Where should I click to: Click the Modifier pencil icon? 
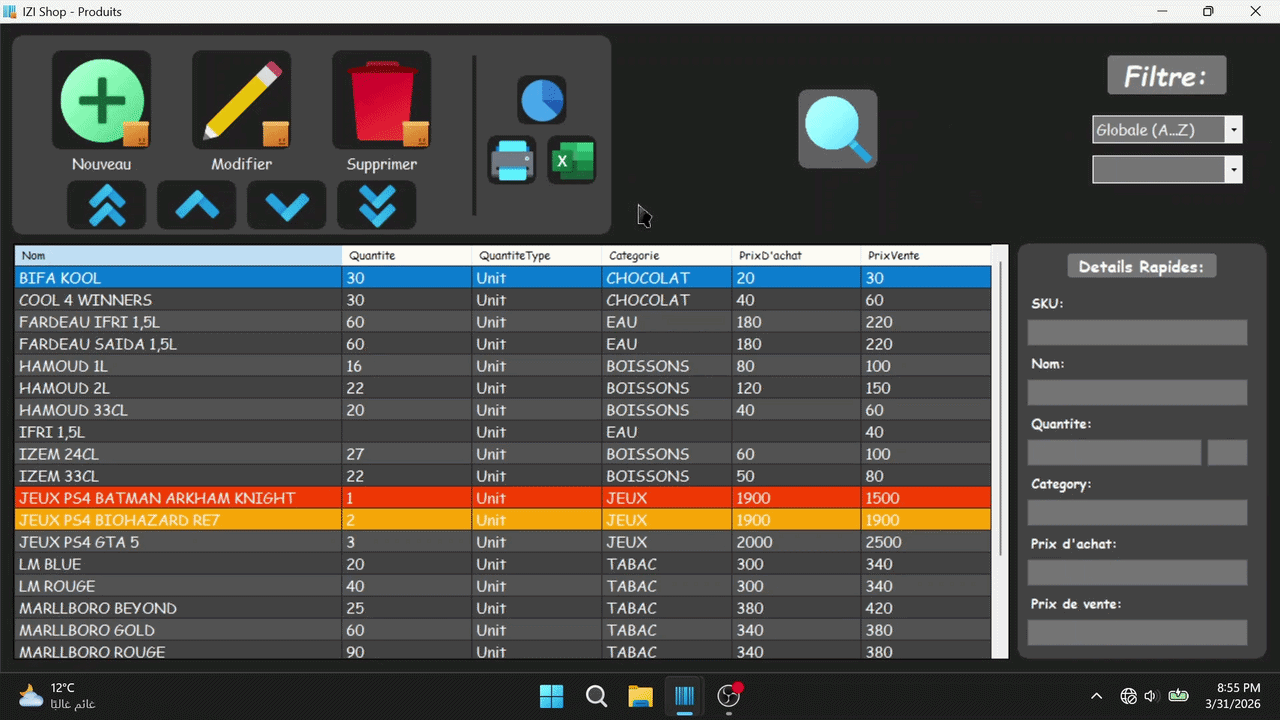(x=241, y=101)
